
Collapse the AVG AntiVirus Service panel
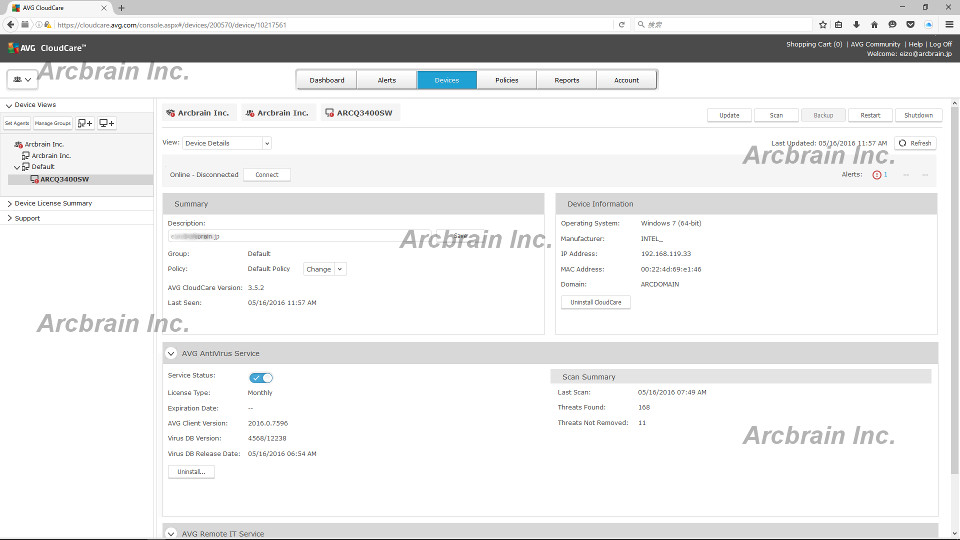click(x=171, y=353)
